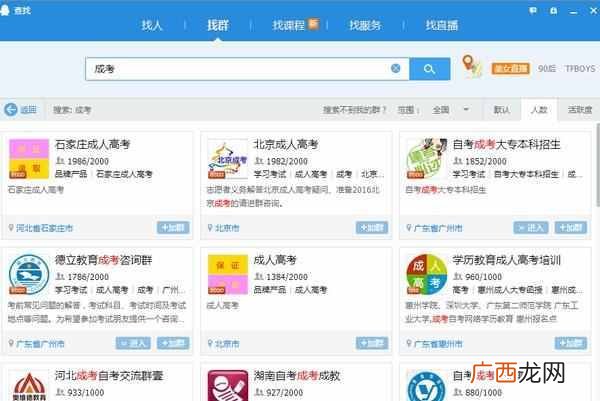Viewport: 600px width, 401px height.
Task: Expand the 全国 range dropdown
Action: point(450,110)
